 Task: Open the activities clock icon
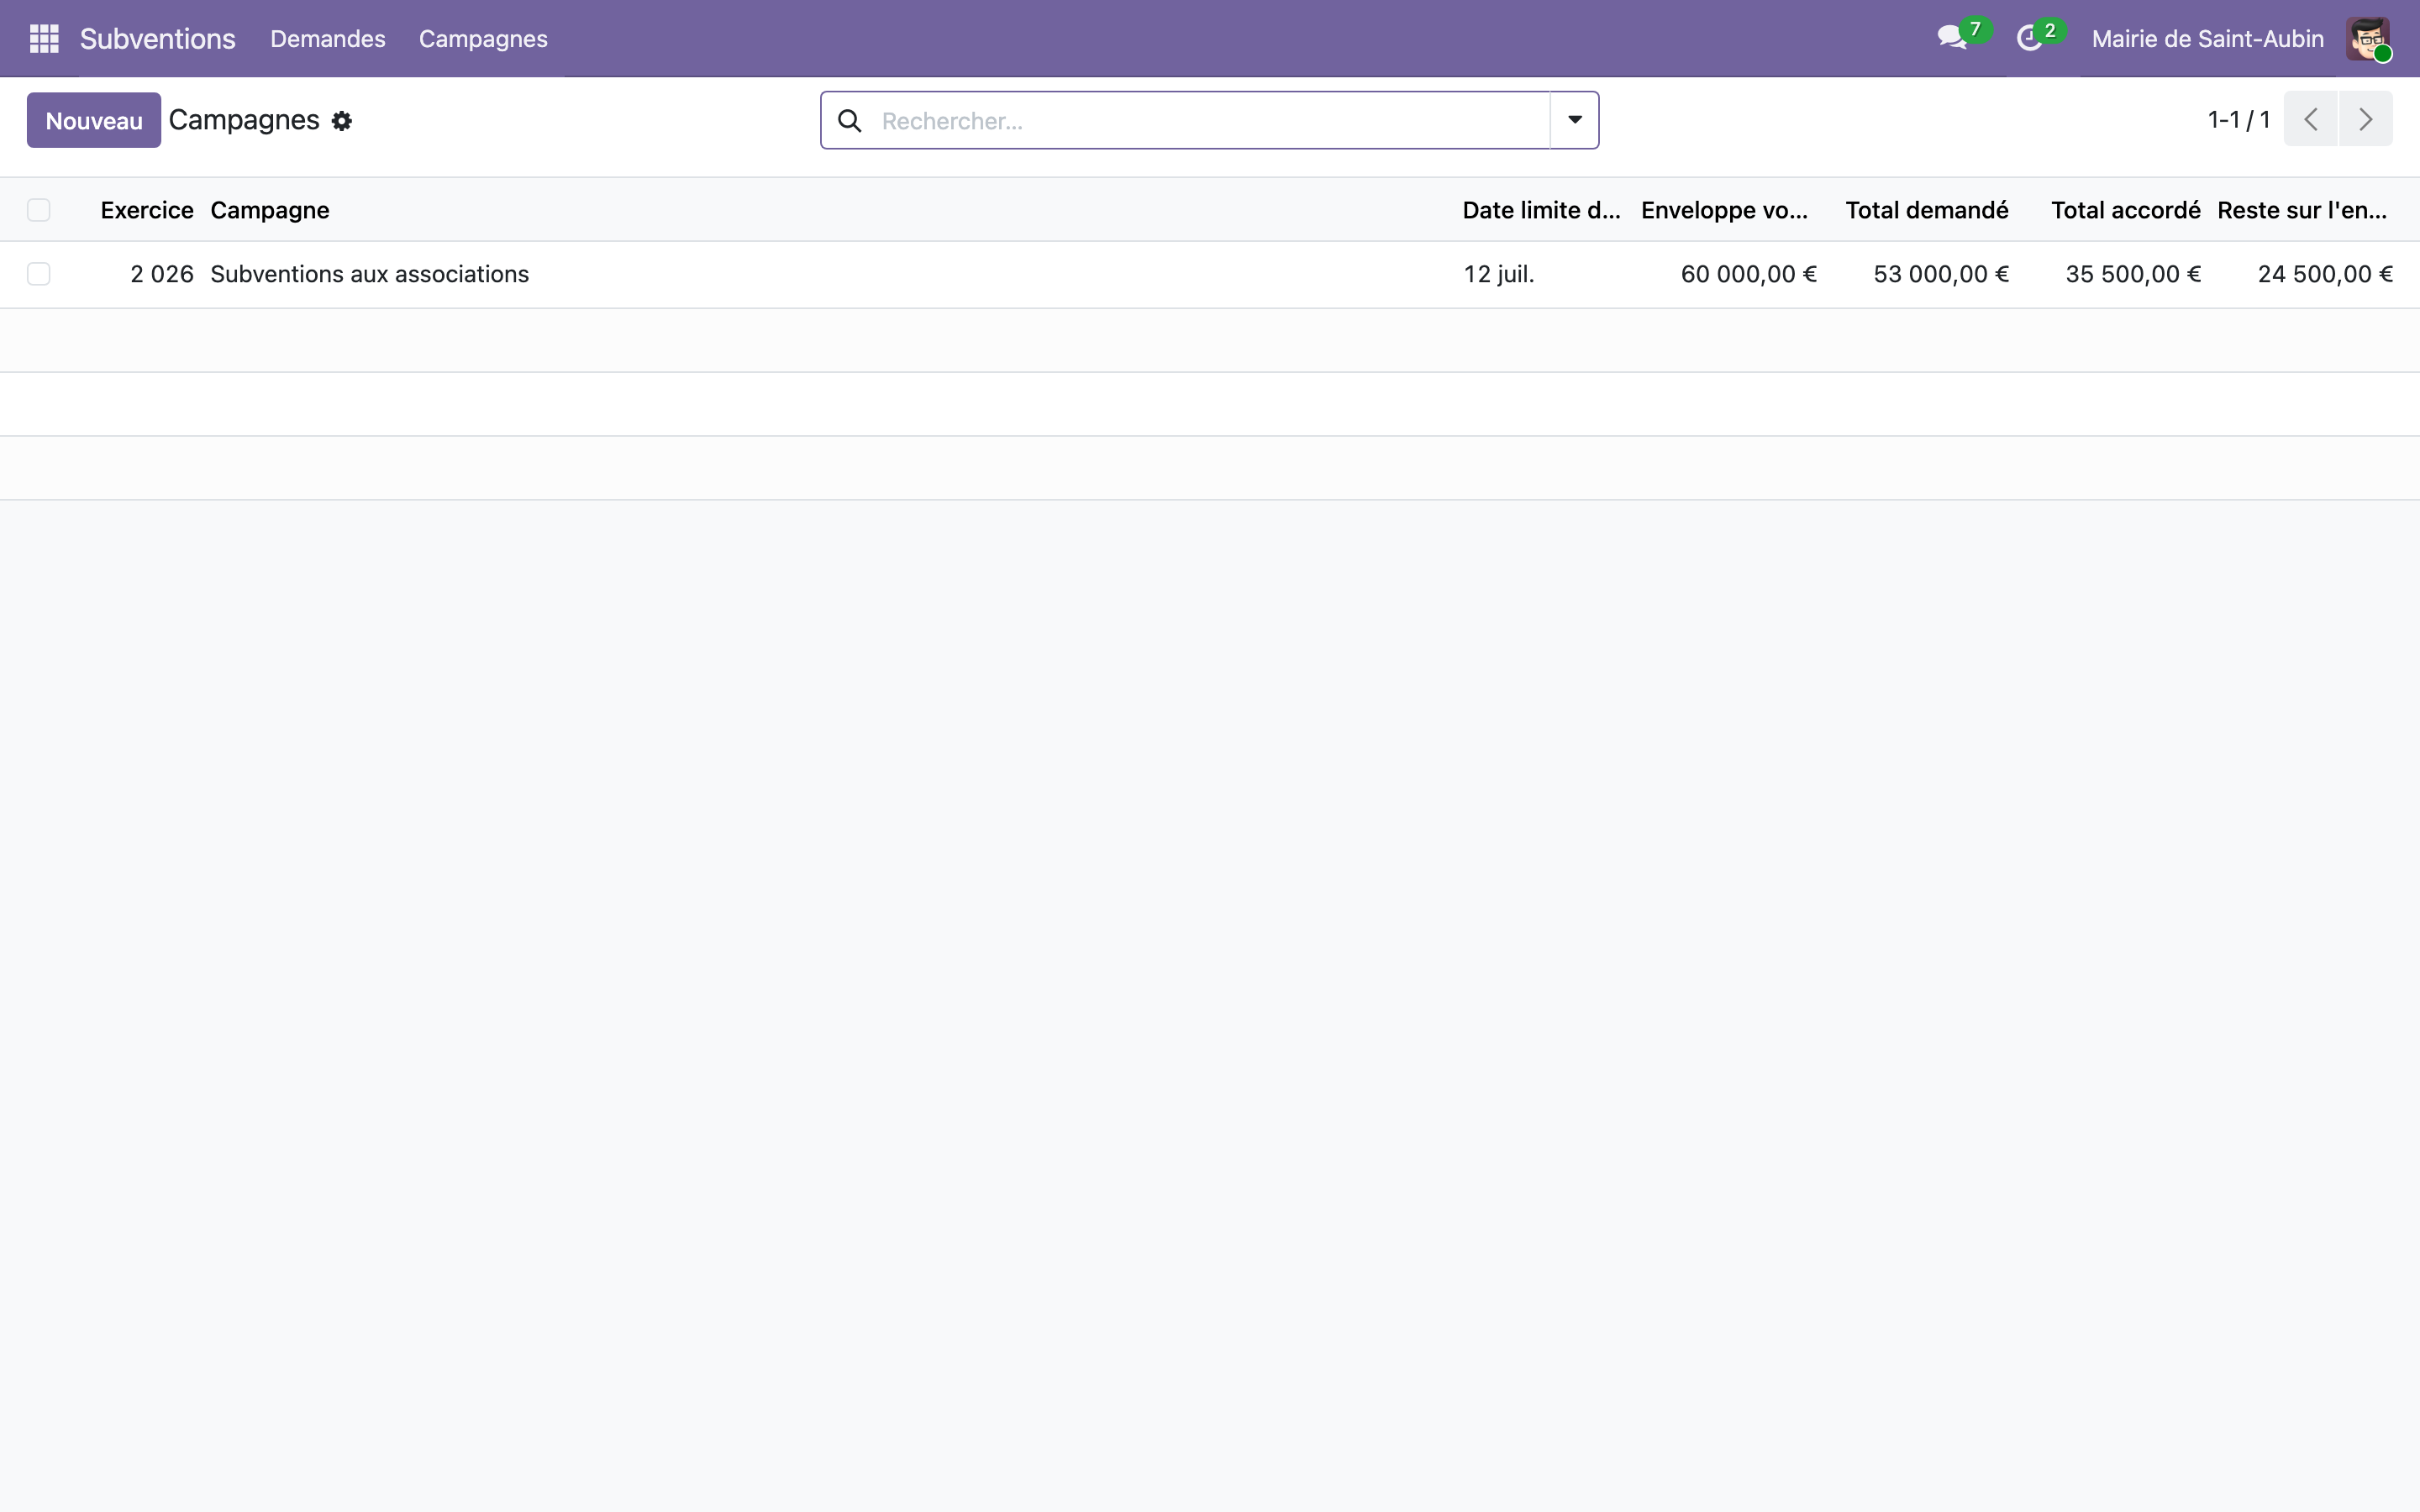click(2029, 38)
